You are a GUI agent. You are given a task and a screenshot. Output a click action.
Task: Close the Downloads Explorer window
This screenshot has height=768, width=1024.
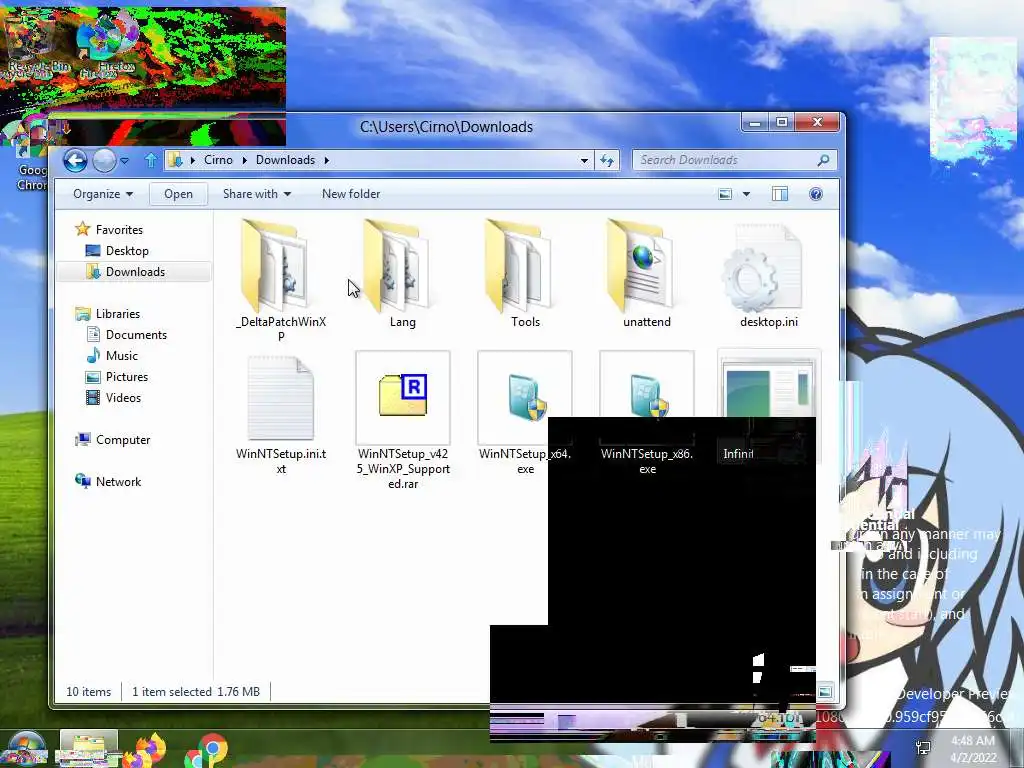tap(817, 122)
